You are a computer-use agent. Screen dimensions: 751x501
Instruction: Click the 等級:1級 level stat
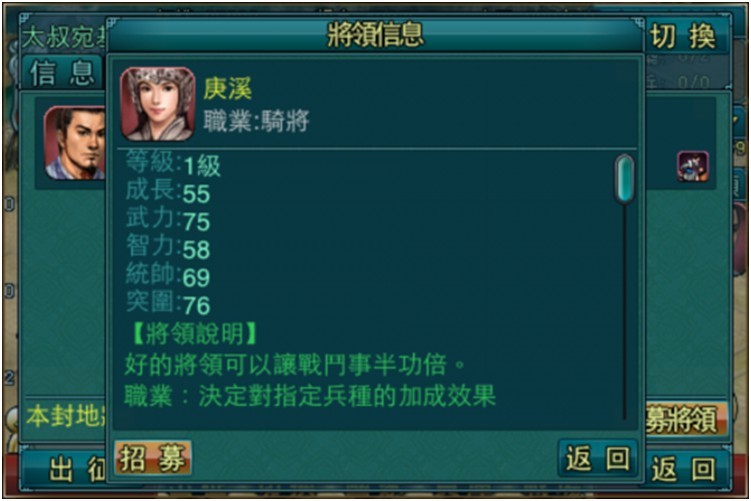[x=173, y=164]
